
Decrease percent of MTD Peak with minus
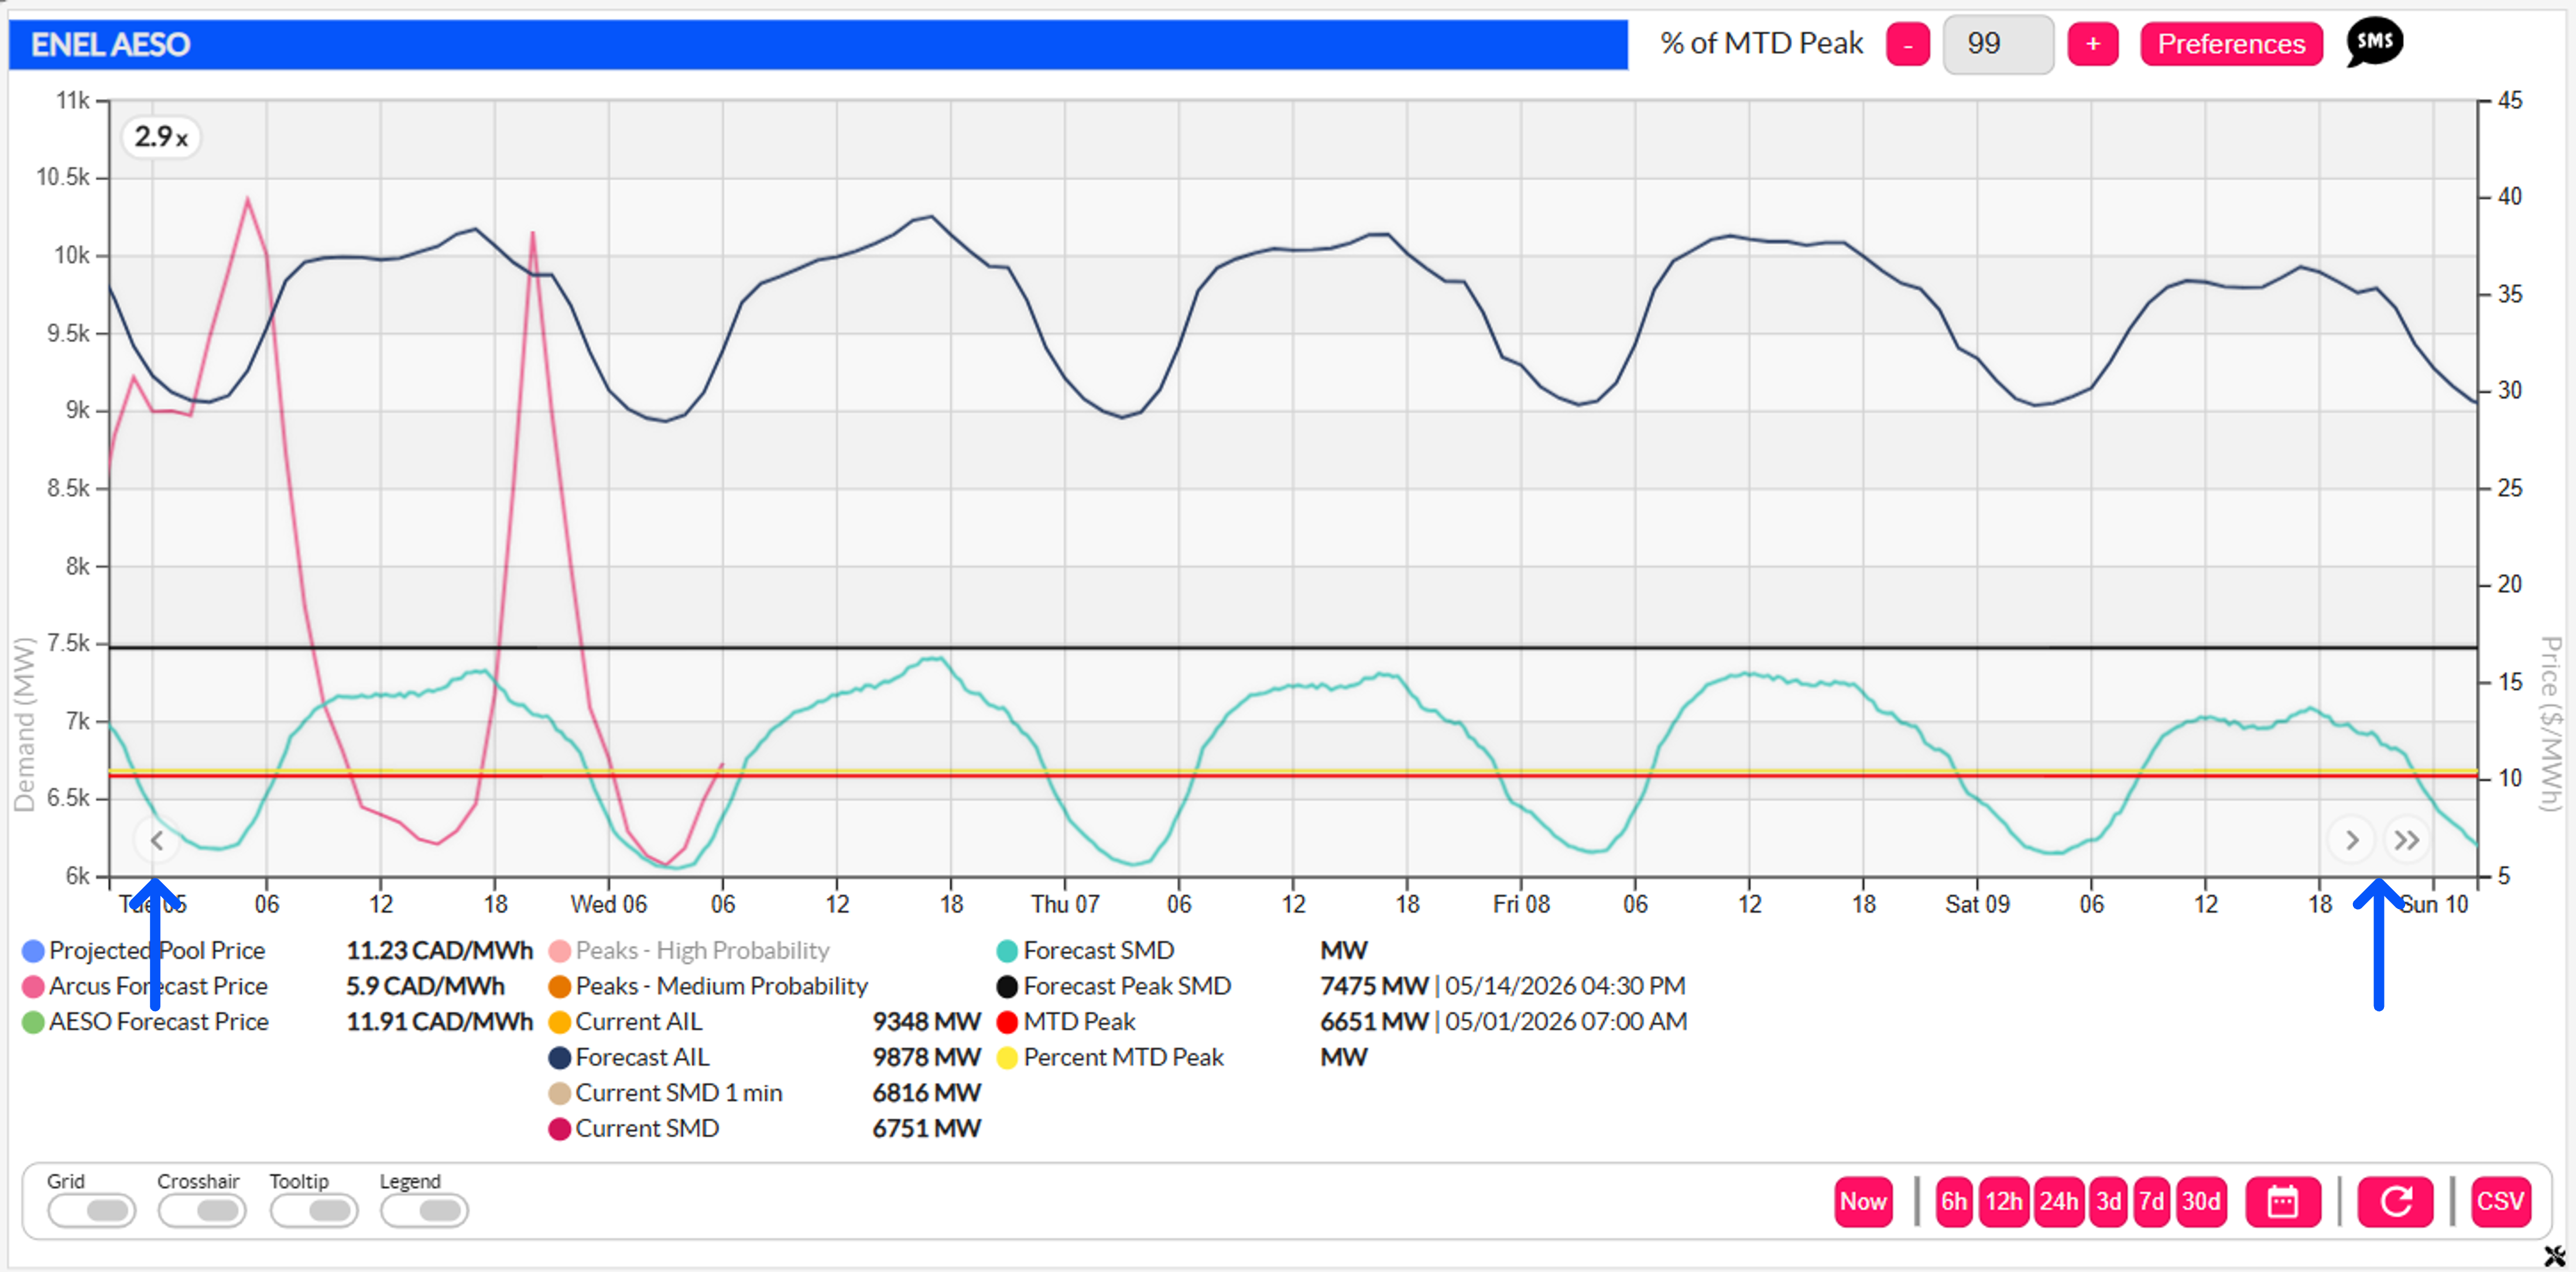point(1908,44)
